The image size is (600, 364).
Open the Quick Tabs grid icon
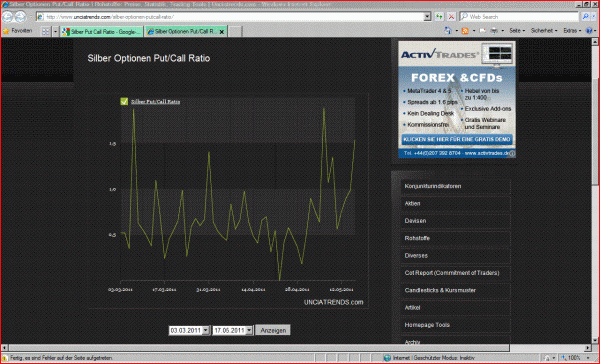(x=46, y=31)
